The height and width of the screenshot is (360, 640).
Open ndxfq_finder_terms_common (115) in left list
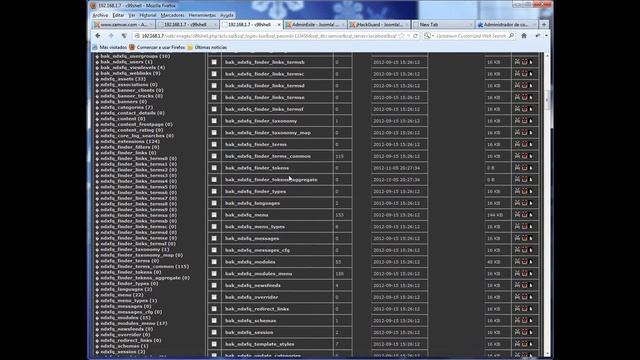click(144, 267)
